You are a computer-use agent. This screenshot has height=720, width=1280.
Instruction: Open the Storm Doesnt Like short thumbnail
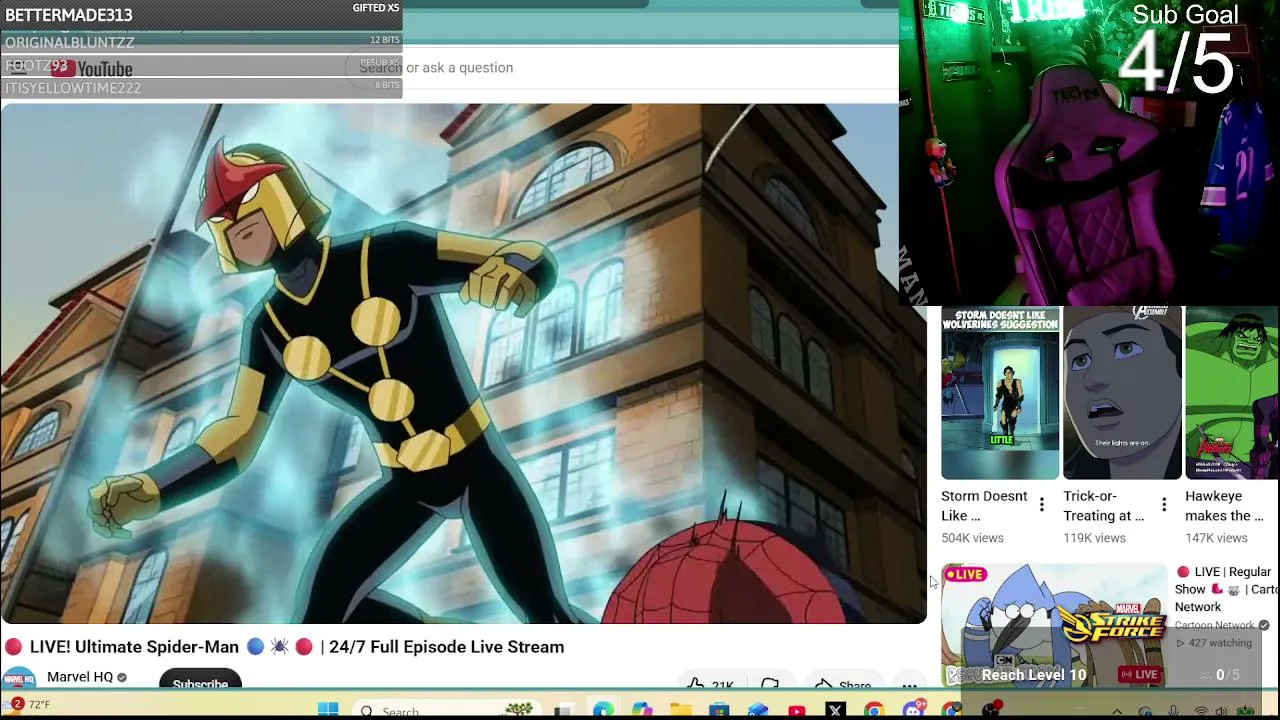click(x=1000, y=393)
